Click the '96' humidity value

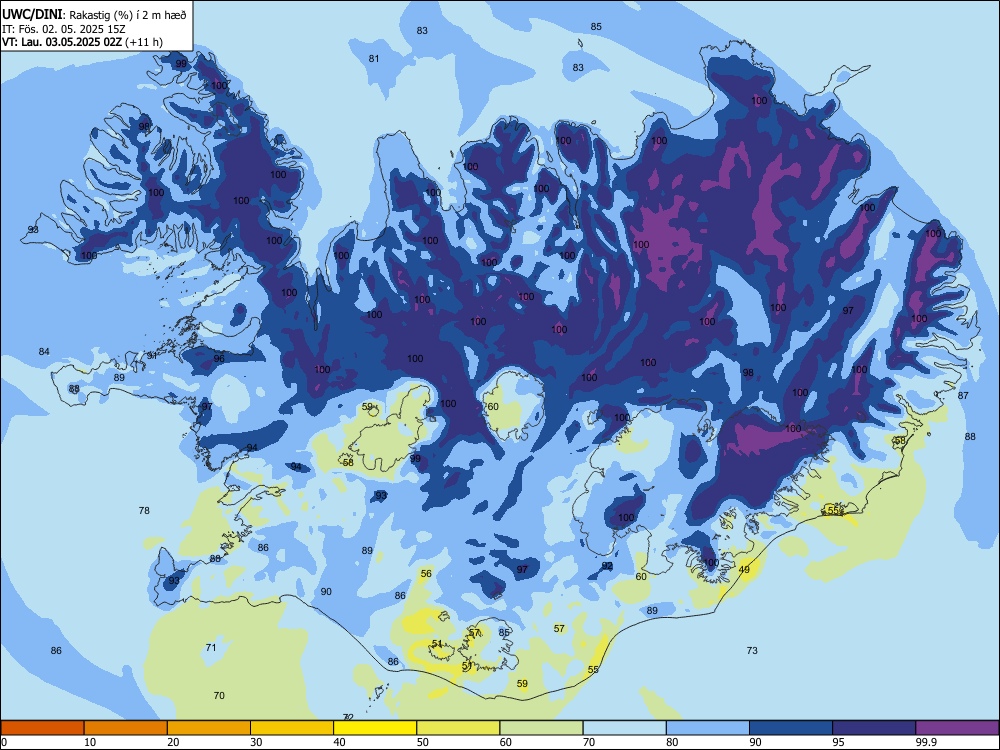pos(219,358)
